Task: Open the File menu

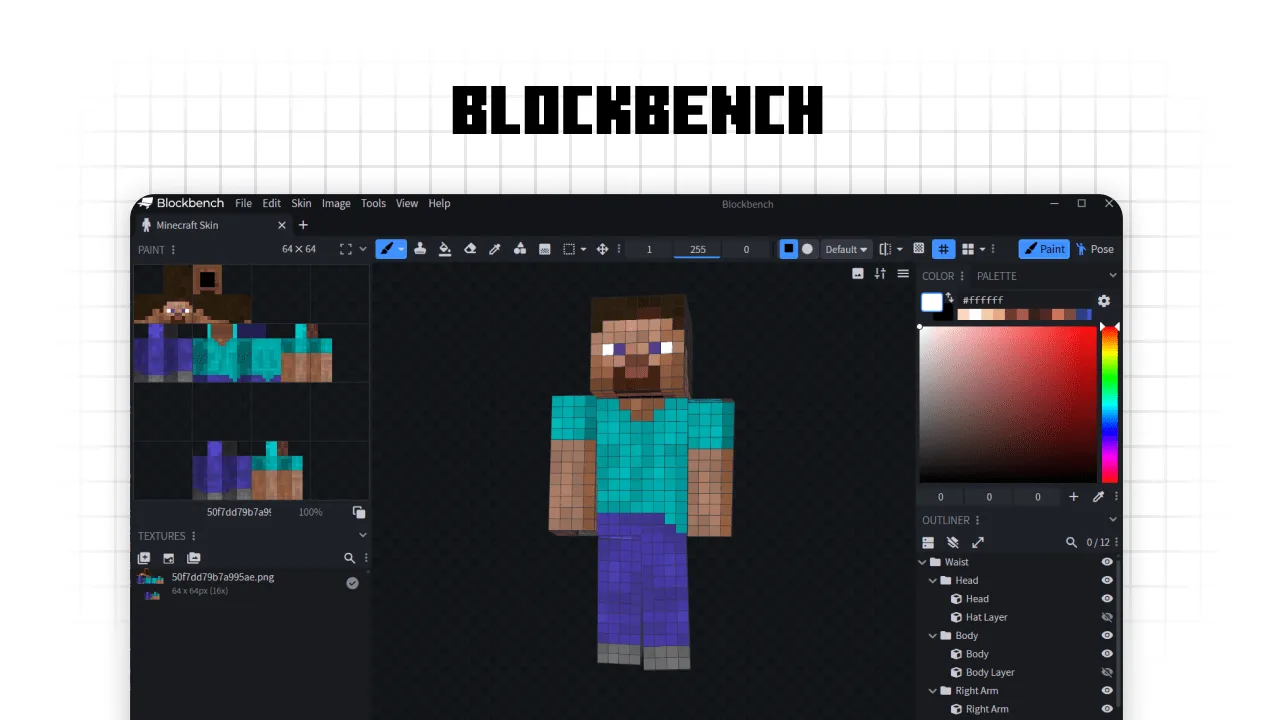Action: (244, 203)
